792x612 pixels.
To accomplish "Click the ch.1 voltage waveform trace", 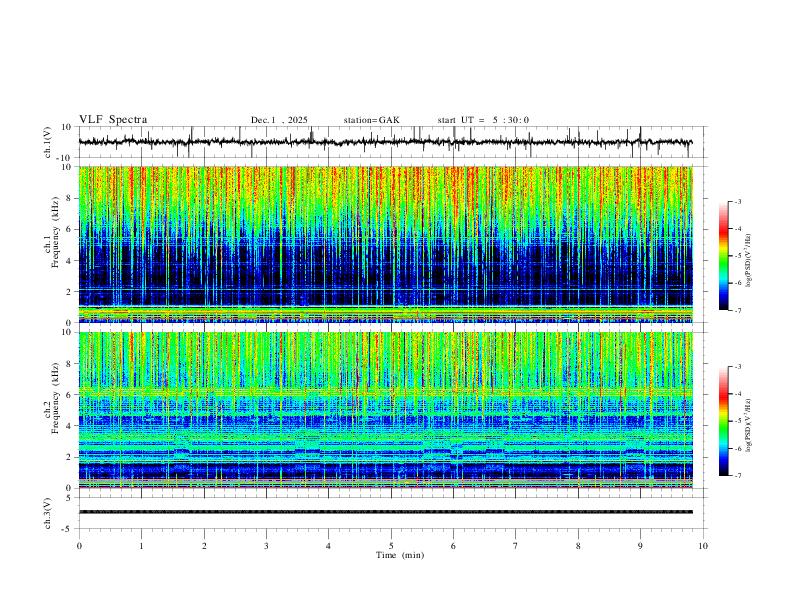I will point(385,142).
